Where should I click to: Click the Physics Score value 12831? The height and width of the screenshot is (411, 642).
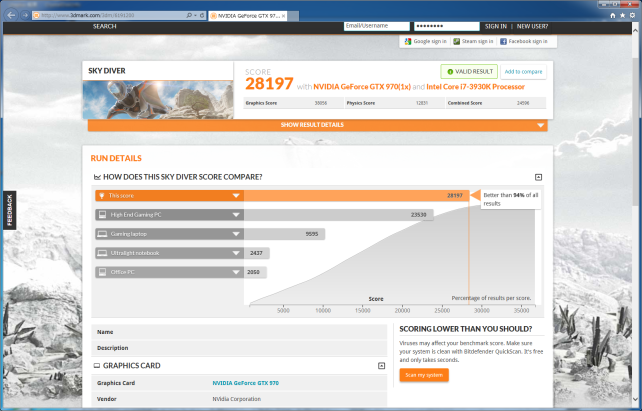pyautogui.click(x=422, y=103)
